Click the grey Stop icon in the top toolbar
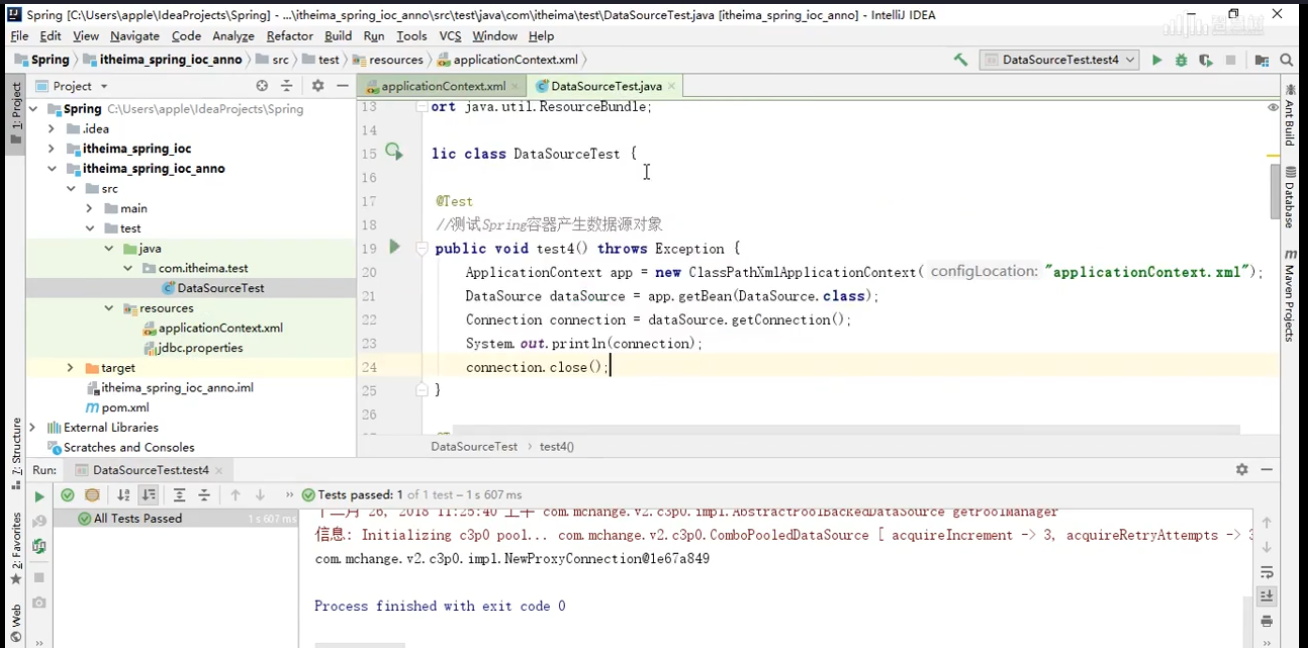The height and width of the screenshot is (648, 1308). point(1231,60)
